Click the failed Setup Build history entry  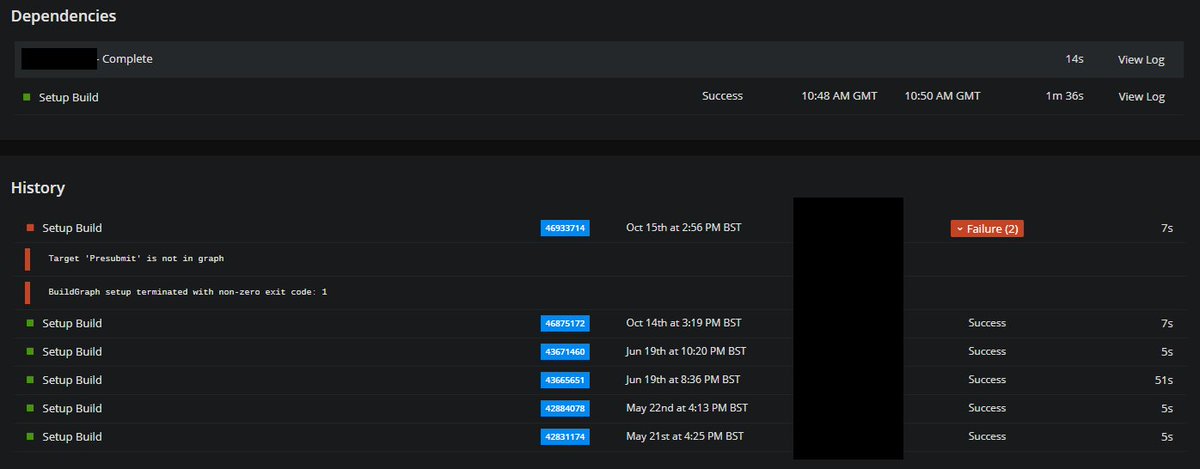(x=72, y=228)
